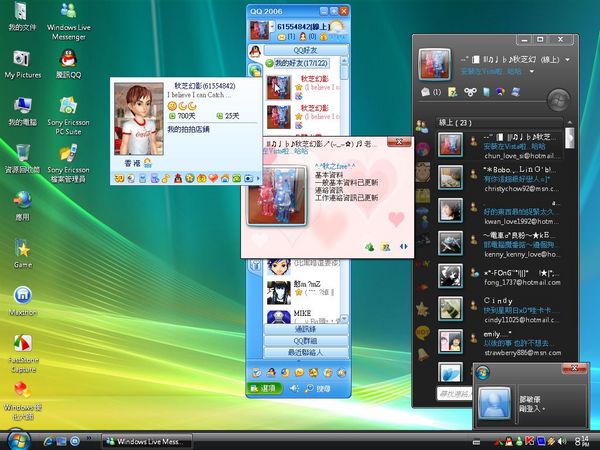The height and width of the screenshot is (450, 600).
Task: Select Cindy contact in Messenger list
Action: click(499, 309)
